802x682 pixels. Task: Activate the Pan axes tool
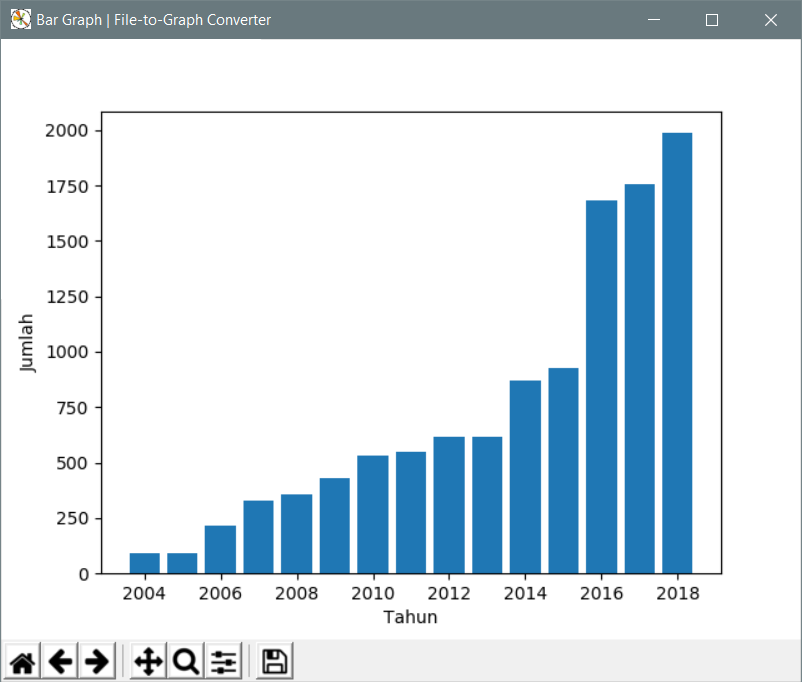148,662
